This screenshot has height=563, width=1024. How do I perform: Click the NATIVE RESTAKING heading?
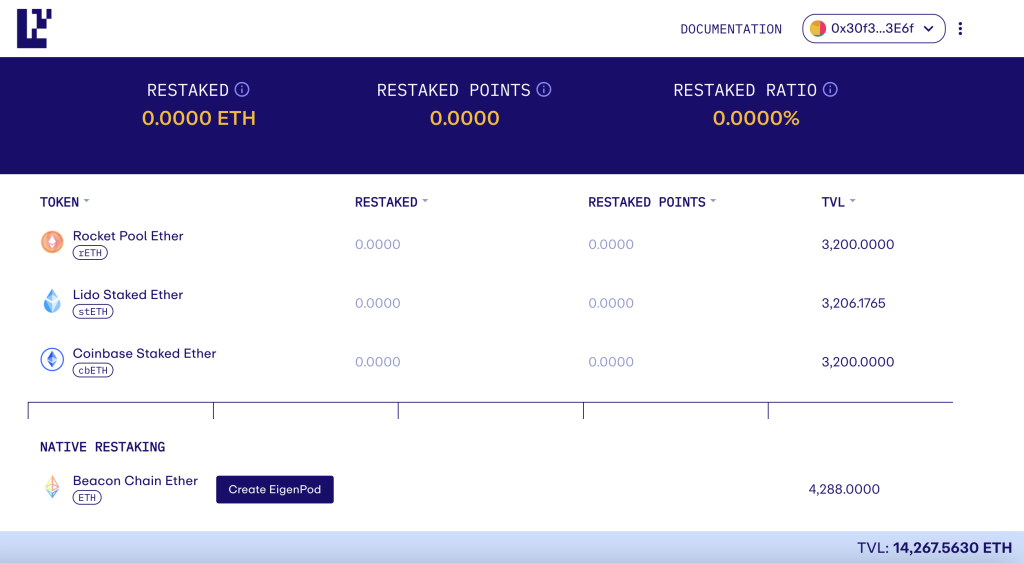pos(103,447)
